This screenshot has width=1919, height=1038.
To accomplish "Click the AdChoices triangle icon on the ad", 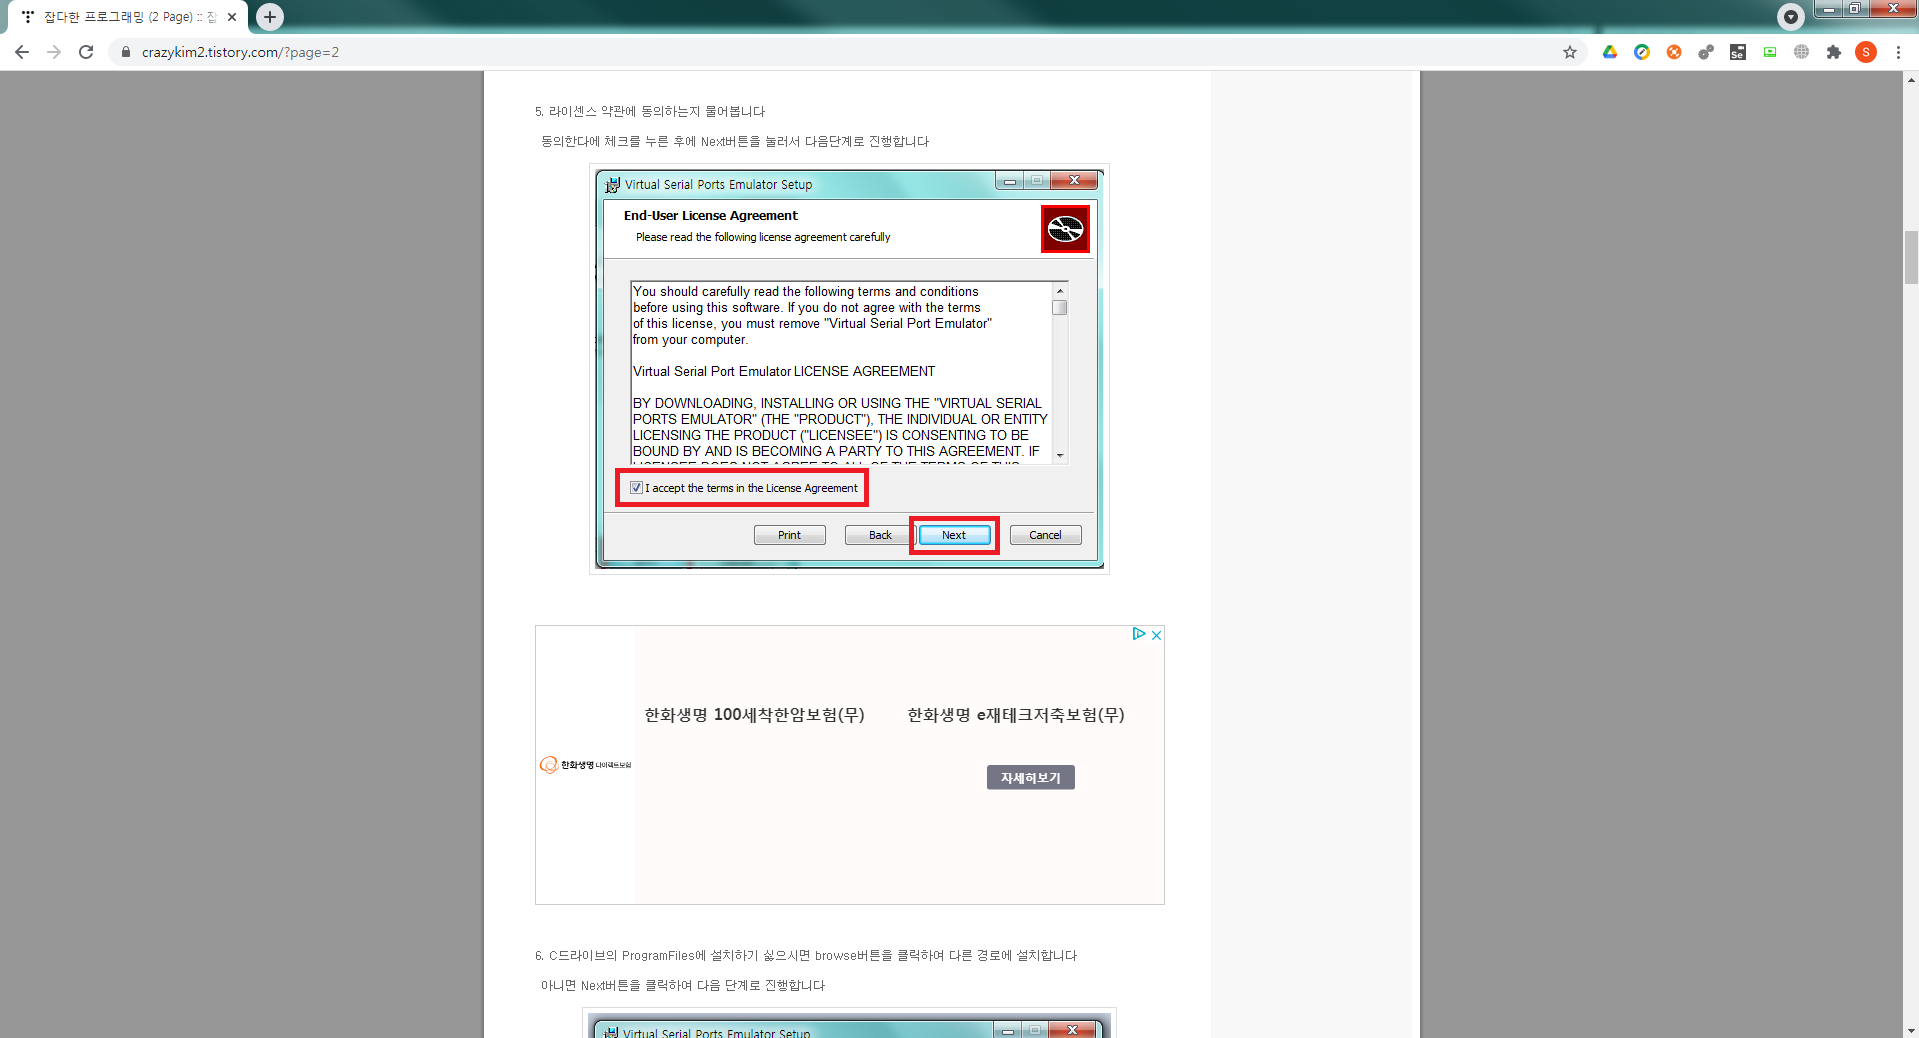I will (x=1138, y=634).
